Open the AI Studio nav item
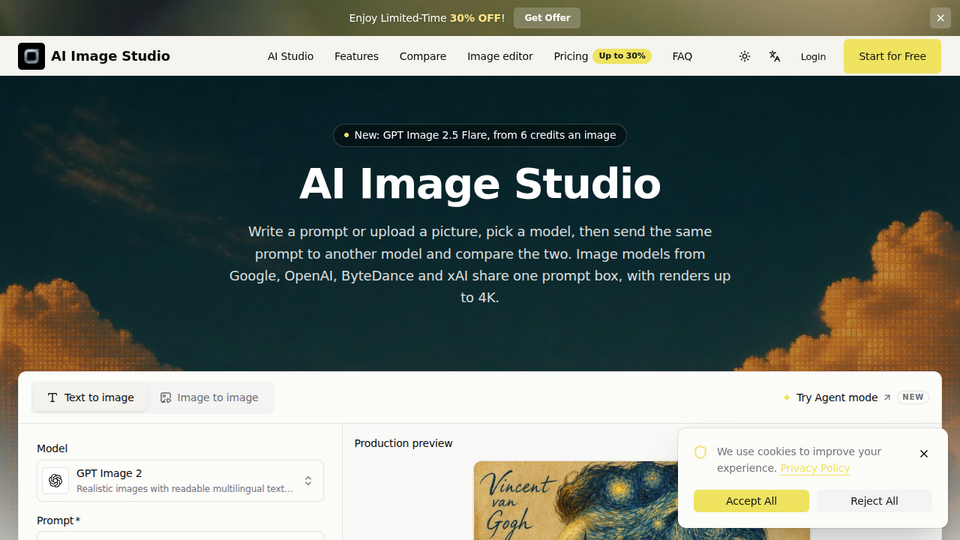This screenshot has height=540, width=960. tap(290, 56)
